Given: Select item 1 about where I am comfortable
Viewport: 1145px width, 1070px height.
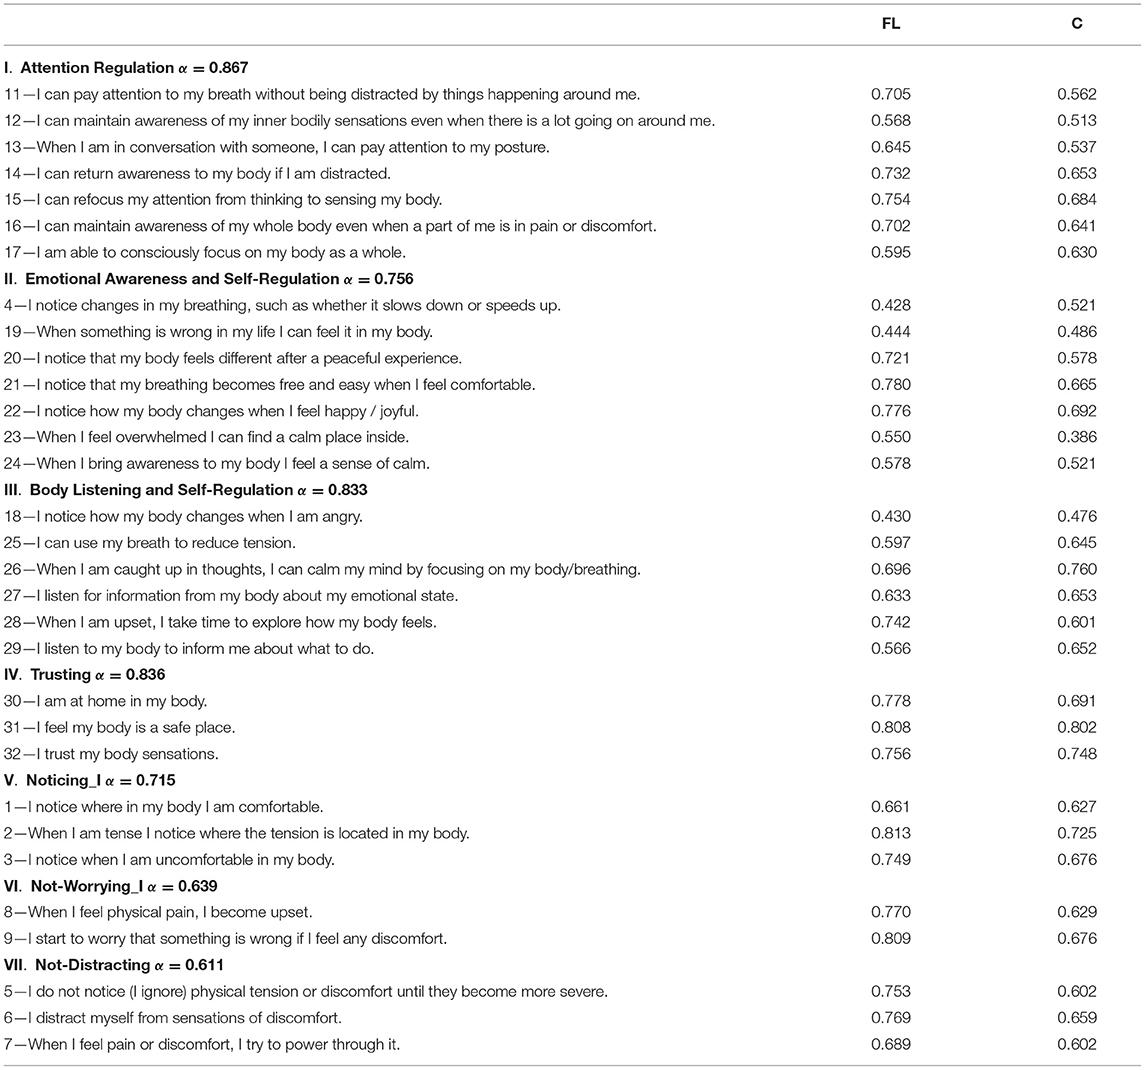Looking at the screenshot, I should pyautogui.click(x=164, y=807).
